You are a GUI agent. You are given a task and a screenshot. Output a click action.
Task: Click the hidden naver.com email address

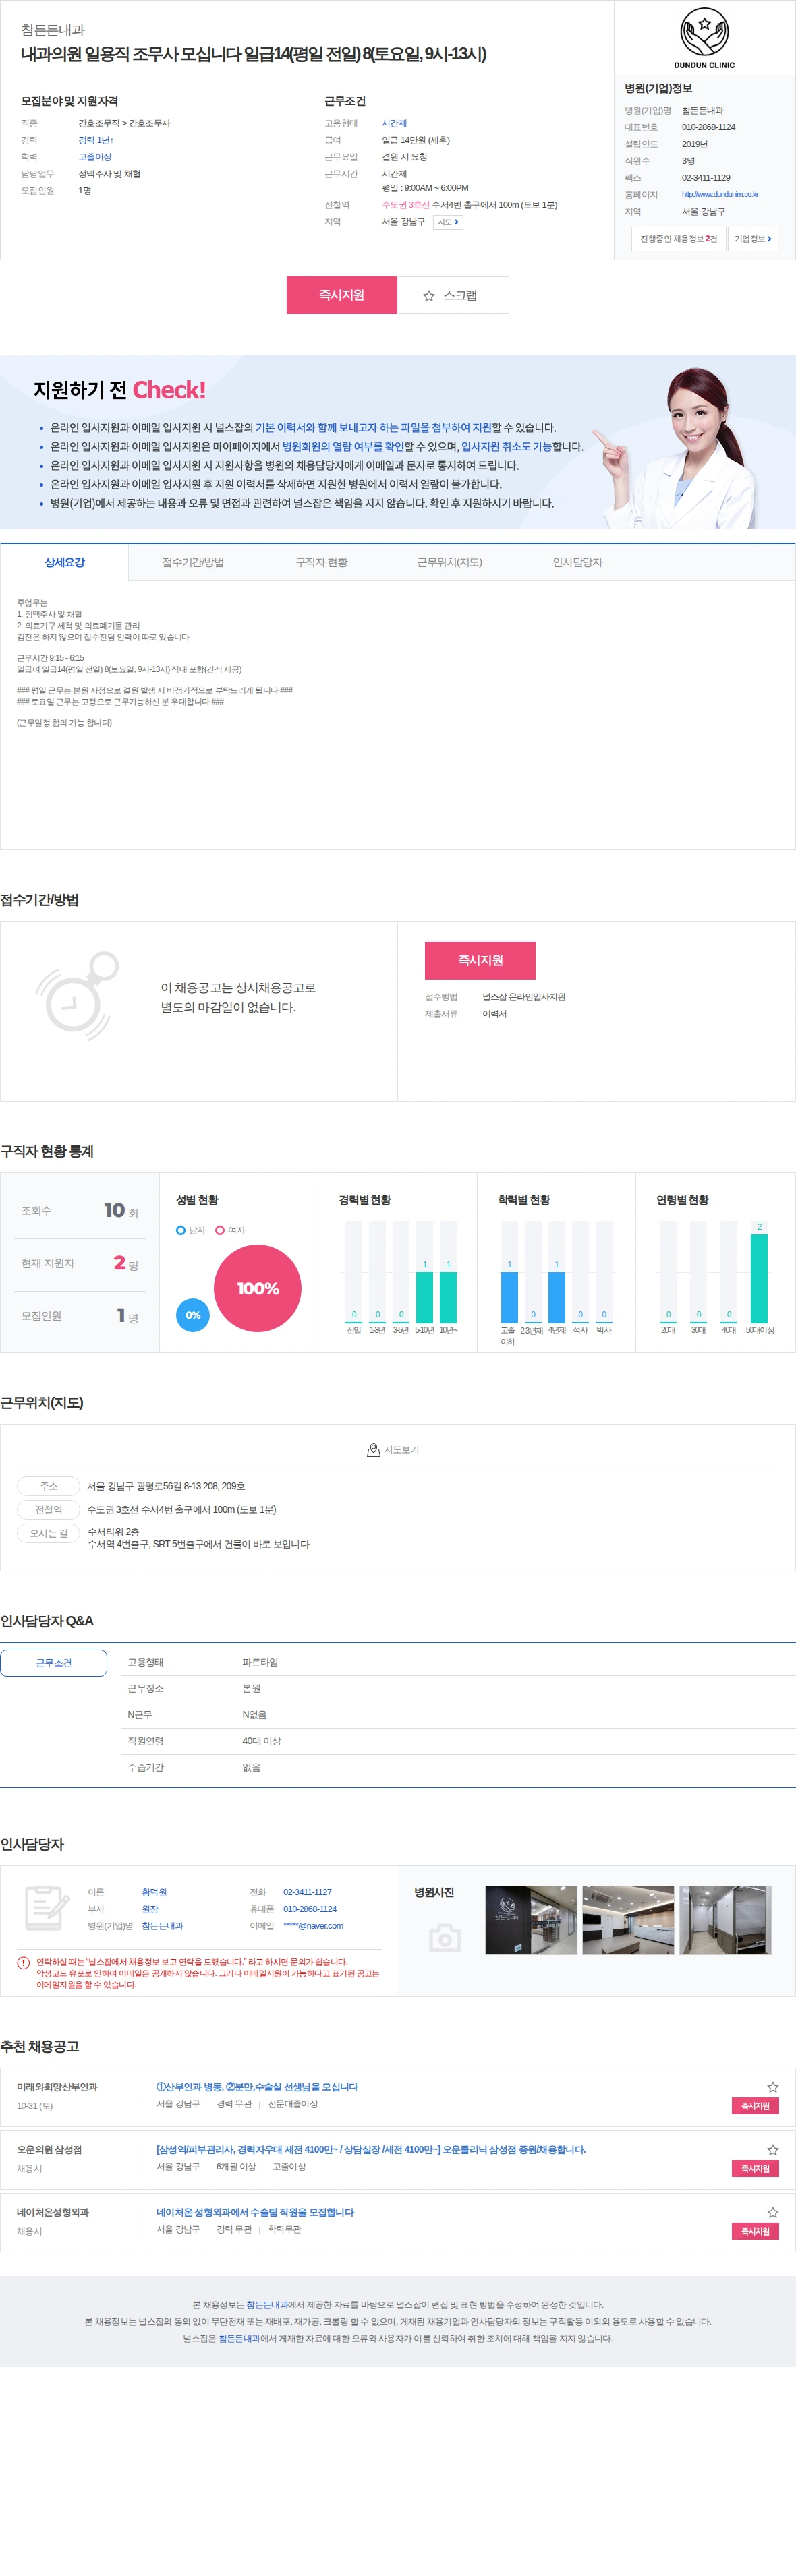tap(313, 1926)
